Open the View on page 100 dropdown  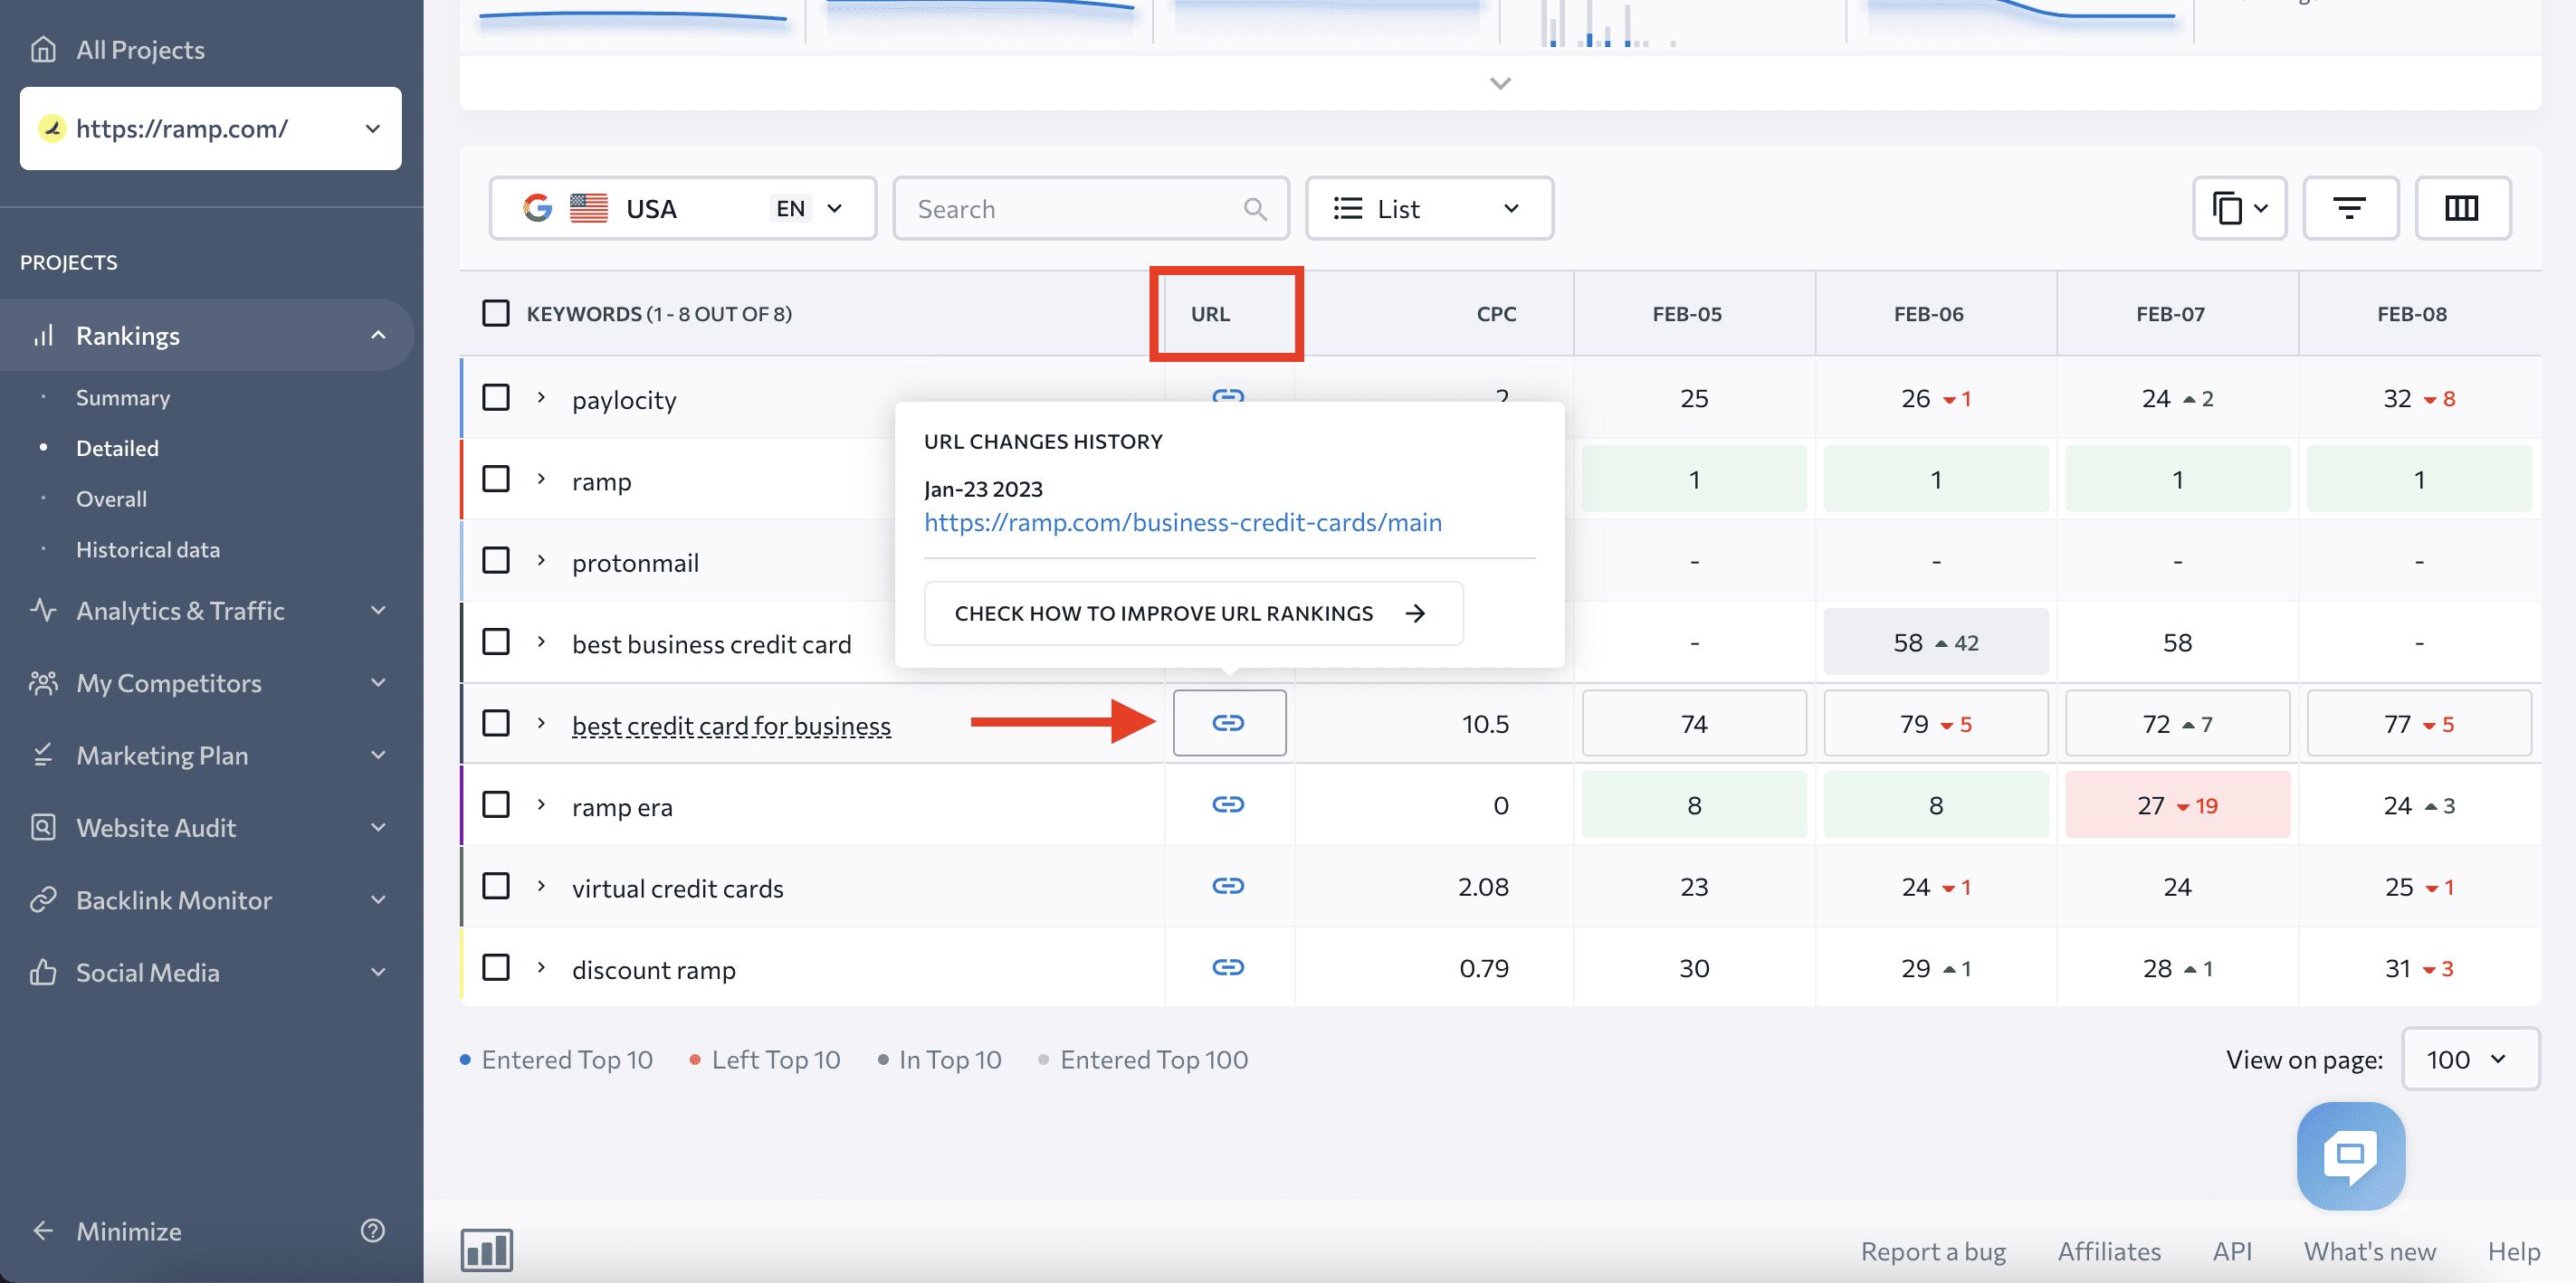(2470, 1059)
